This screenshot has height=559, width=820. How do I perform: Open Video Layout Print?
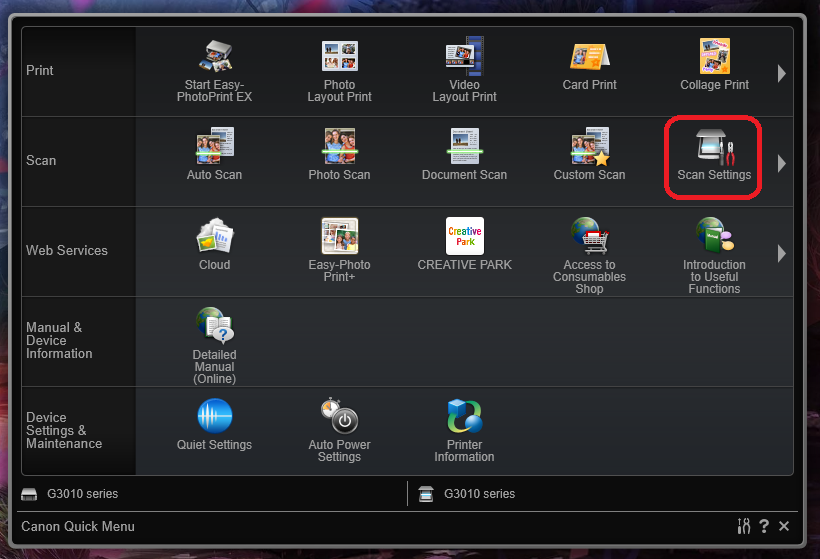(464, 58)
